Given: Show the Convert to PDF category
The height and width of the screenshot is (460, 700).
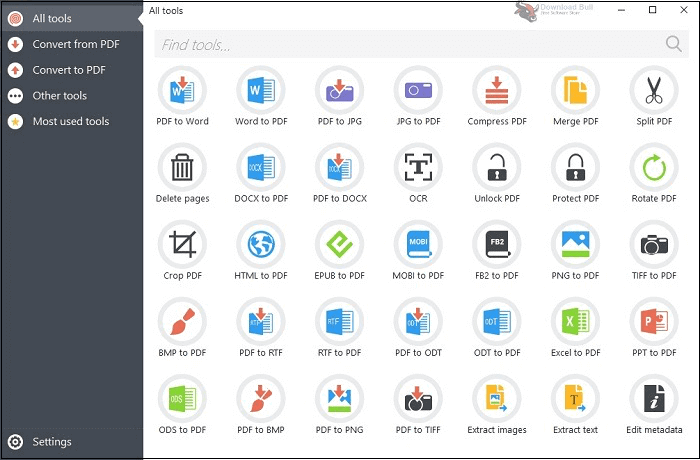Looking at the screenshot, I should click(x=71, y=70).
